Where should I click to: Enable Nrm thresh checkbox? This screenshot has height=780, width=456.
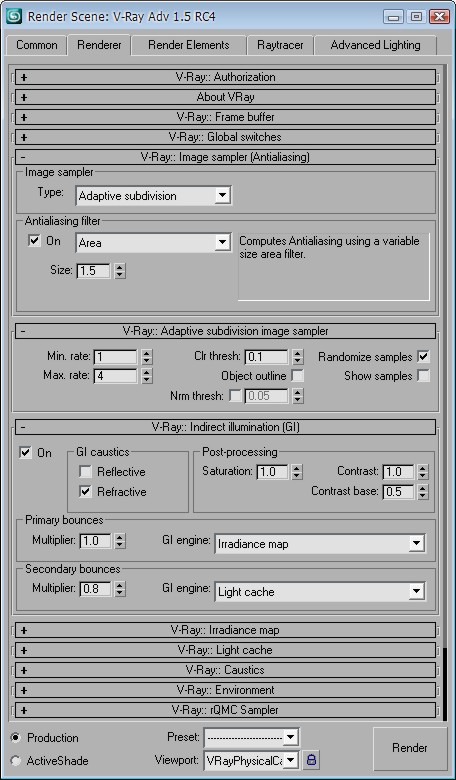coord(235,396)
